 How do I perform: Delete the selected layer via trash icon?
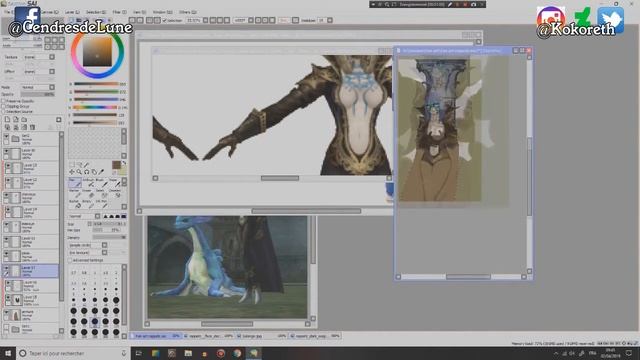point(32,127)
